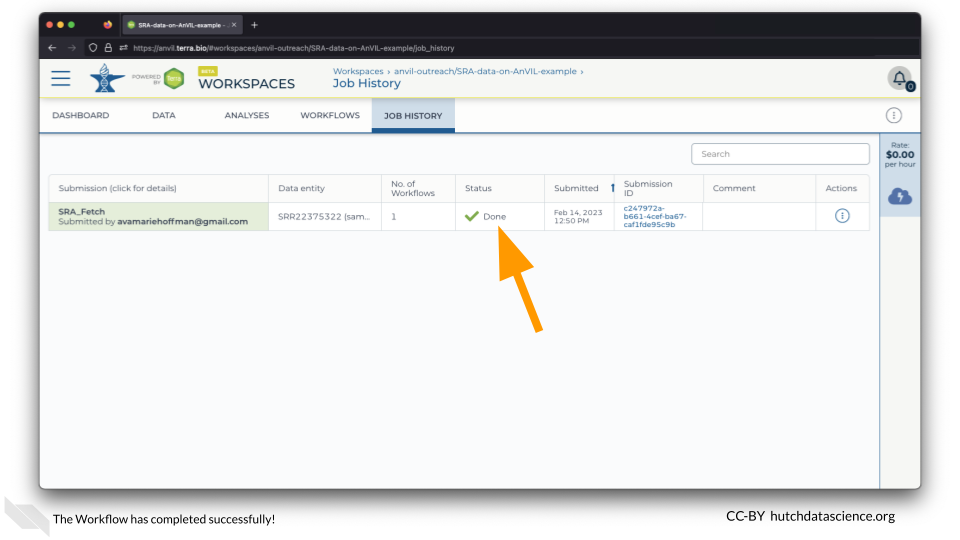Viewport: 960px width, 540px height.
Task: Open the hamburger navigation menu
Action: tap(61, 78)
